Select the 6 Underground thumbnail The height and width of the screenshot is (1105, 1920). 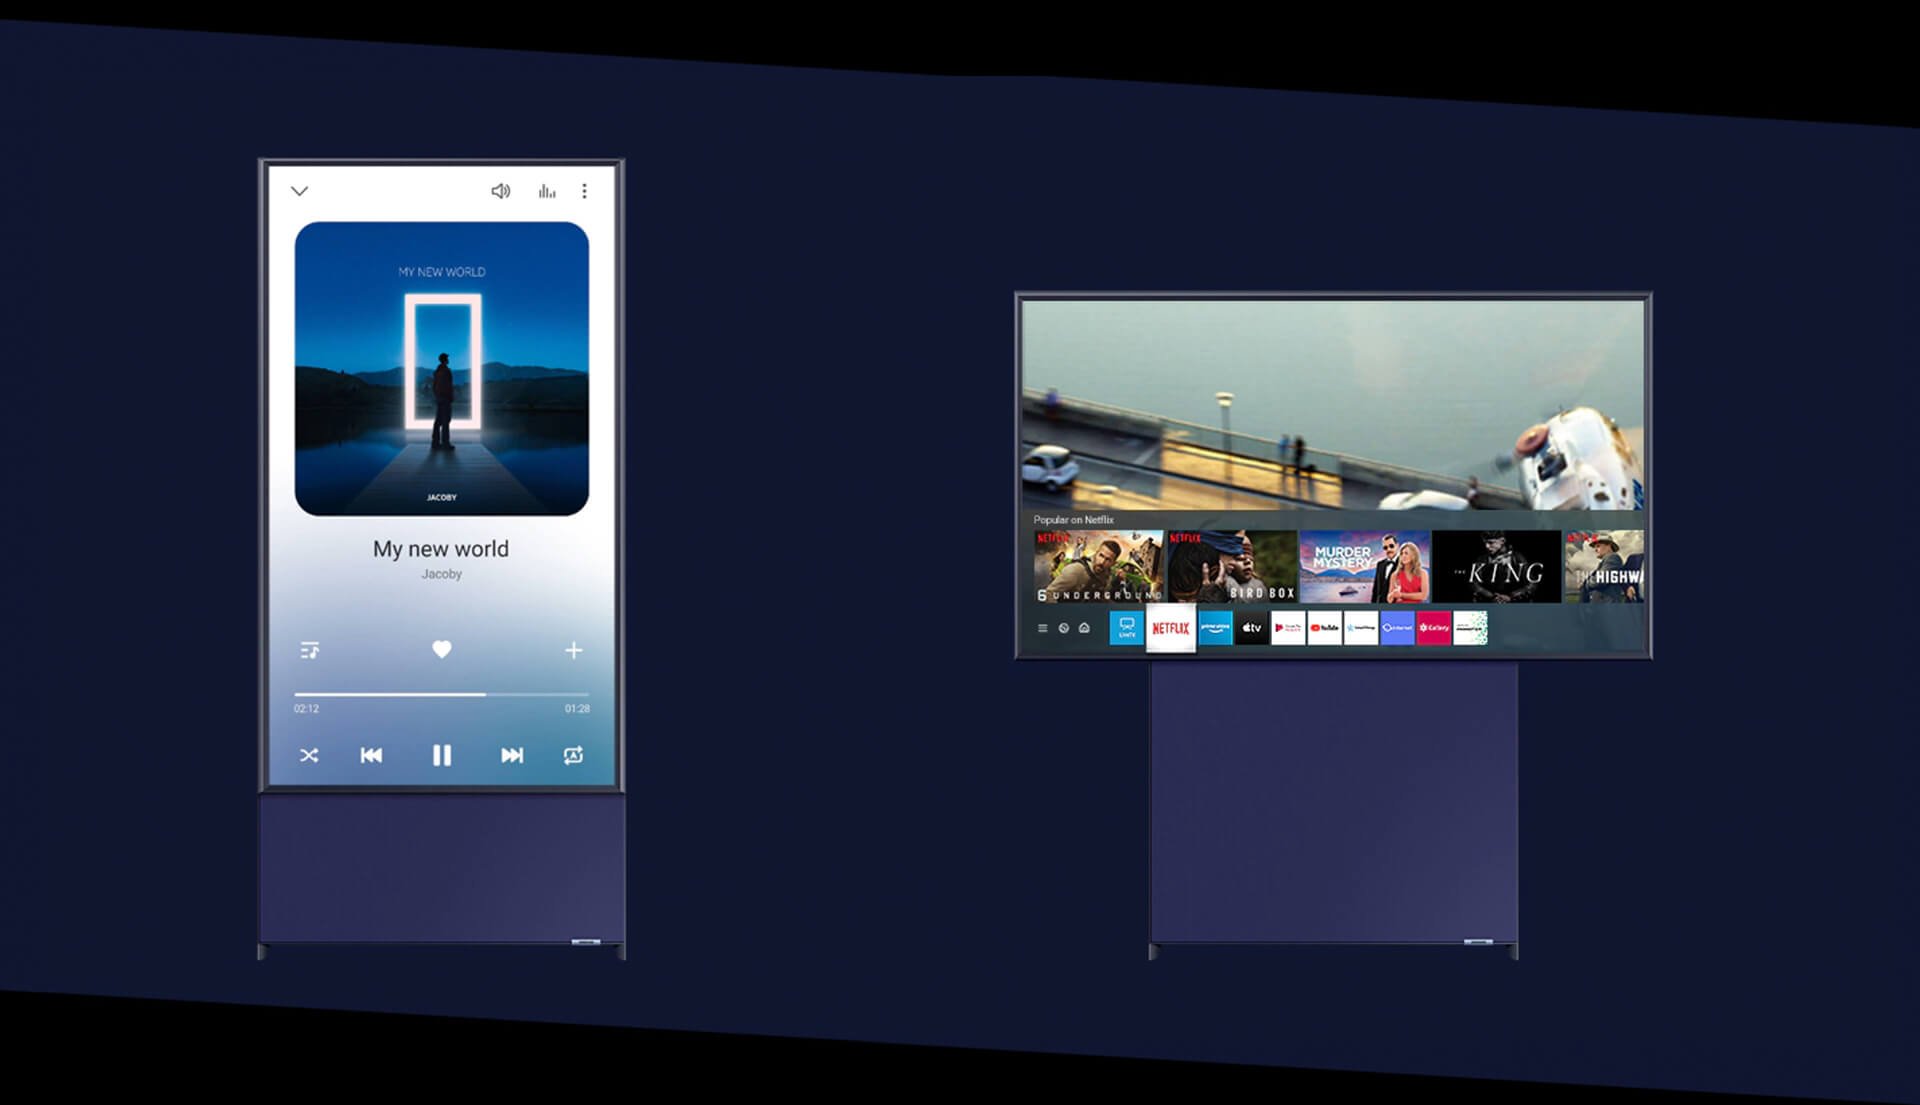1098,566
